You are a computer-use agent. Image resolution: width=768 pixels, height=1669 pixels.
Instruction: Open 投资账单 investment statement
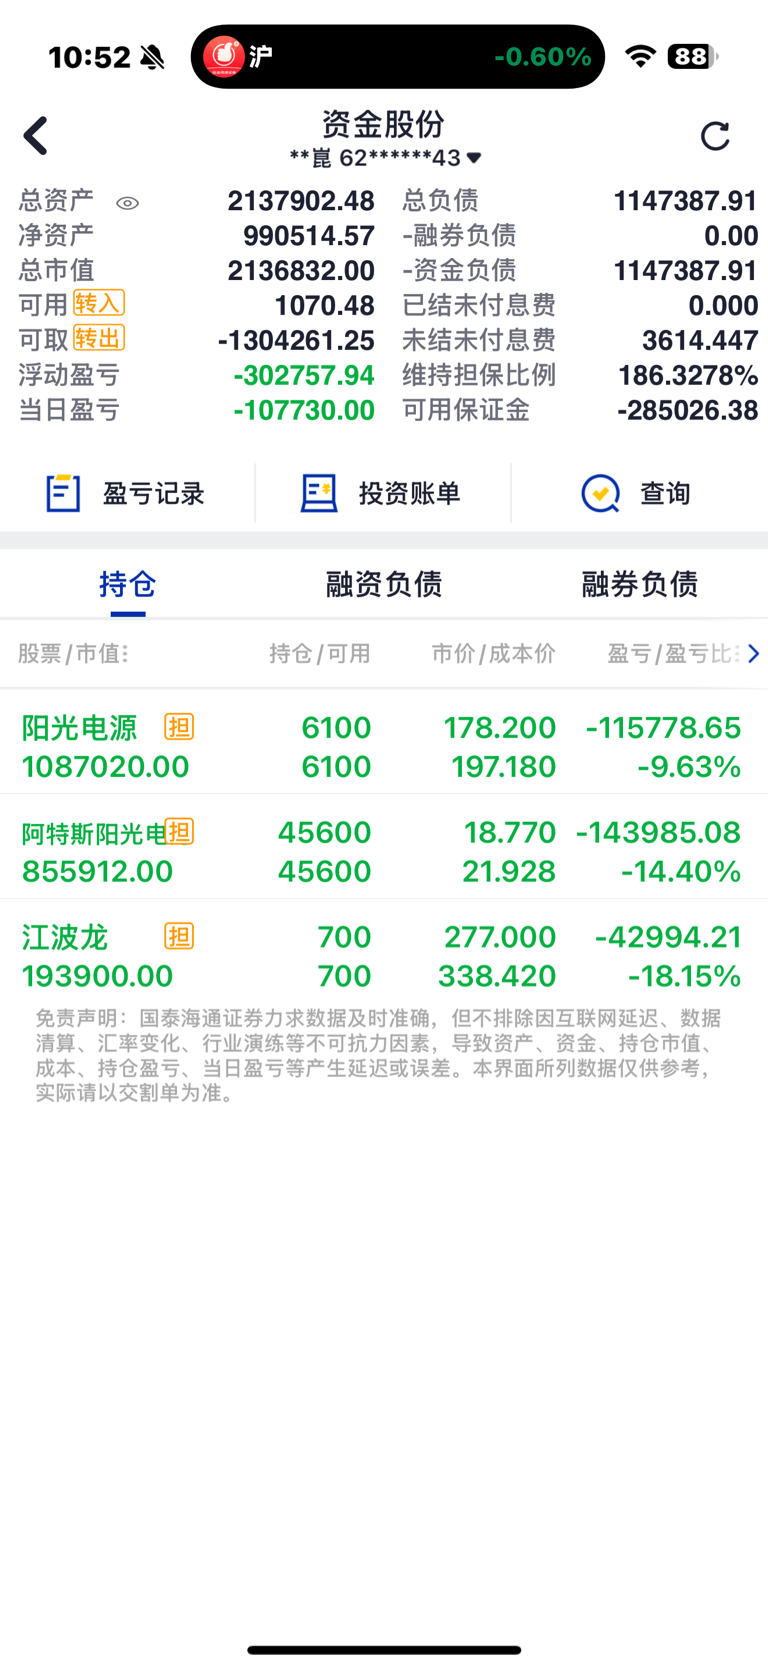383,493
